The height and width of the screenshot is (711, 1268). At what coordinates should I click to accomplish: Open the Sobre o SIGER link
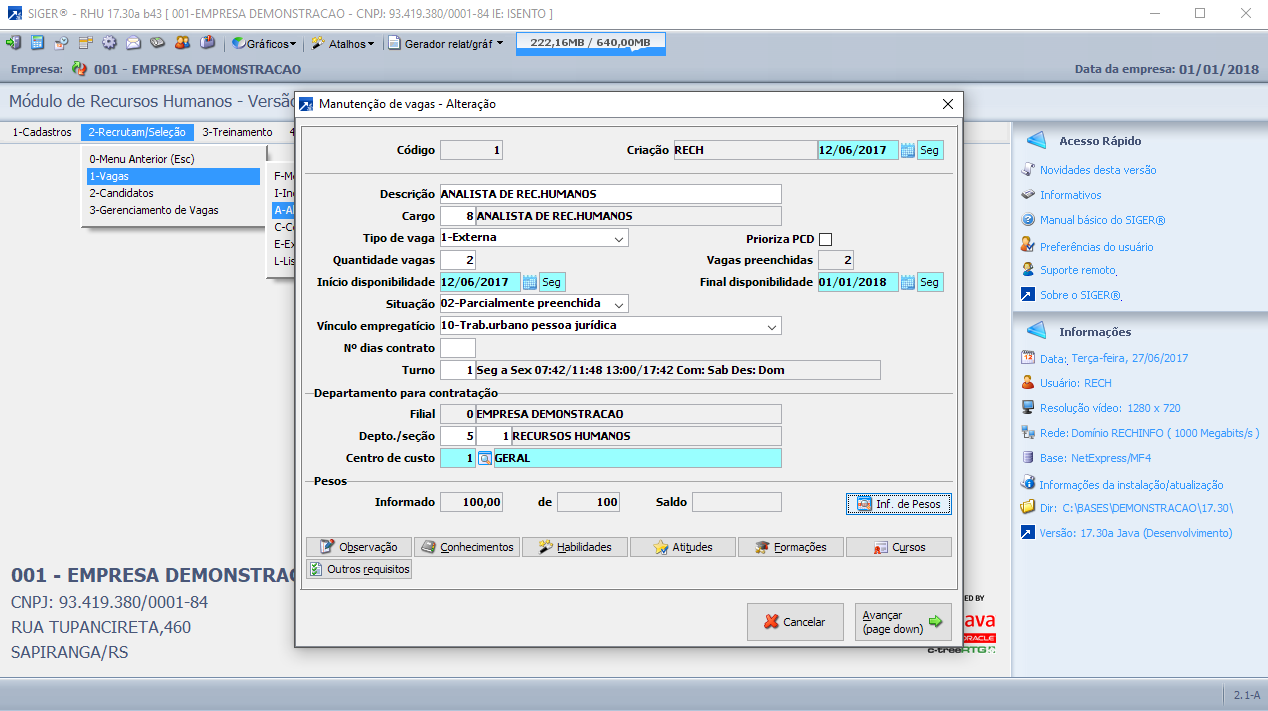pos(1080,295)
